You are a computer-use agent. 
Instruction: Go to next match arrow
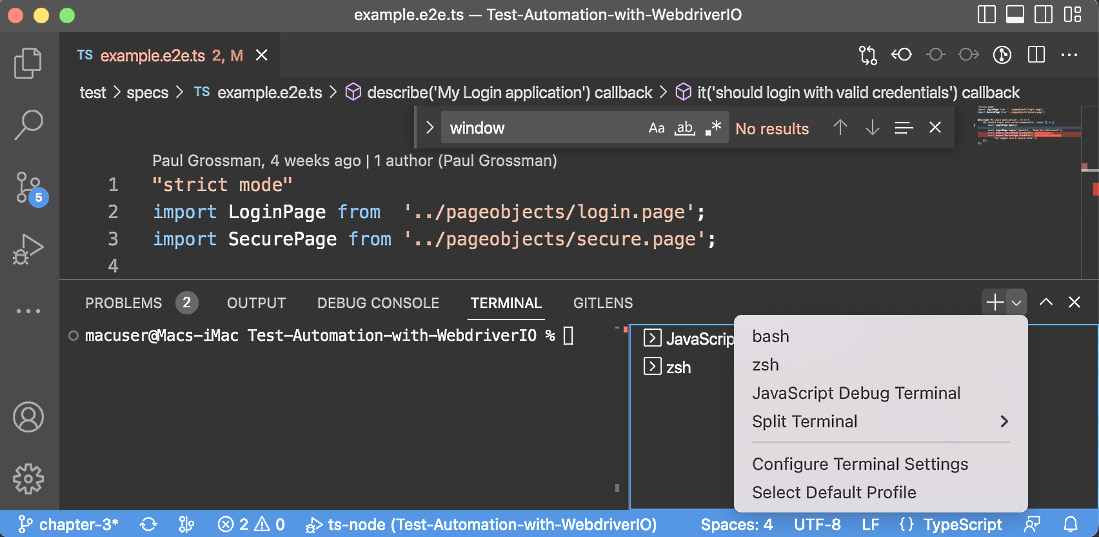click(872, 128)
